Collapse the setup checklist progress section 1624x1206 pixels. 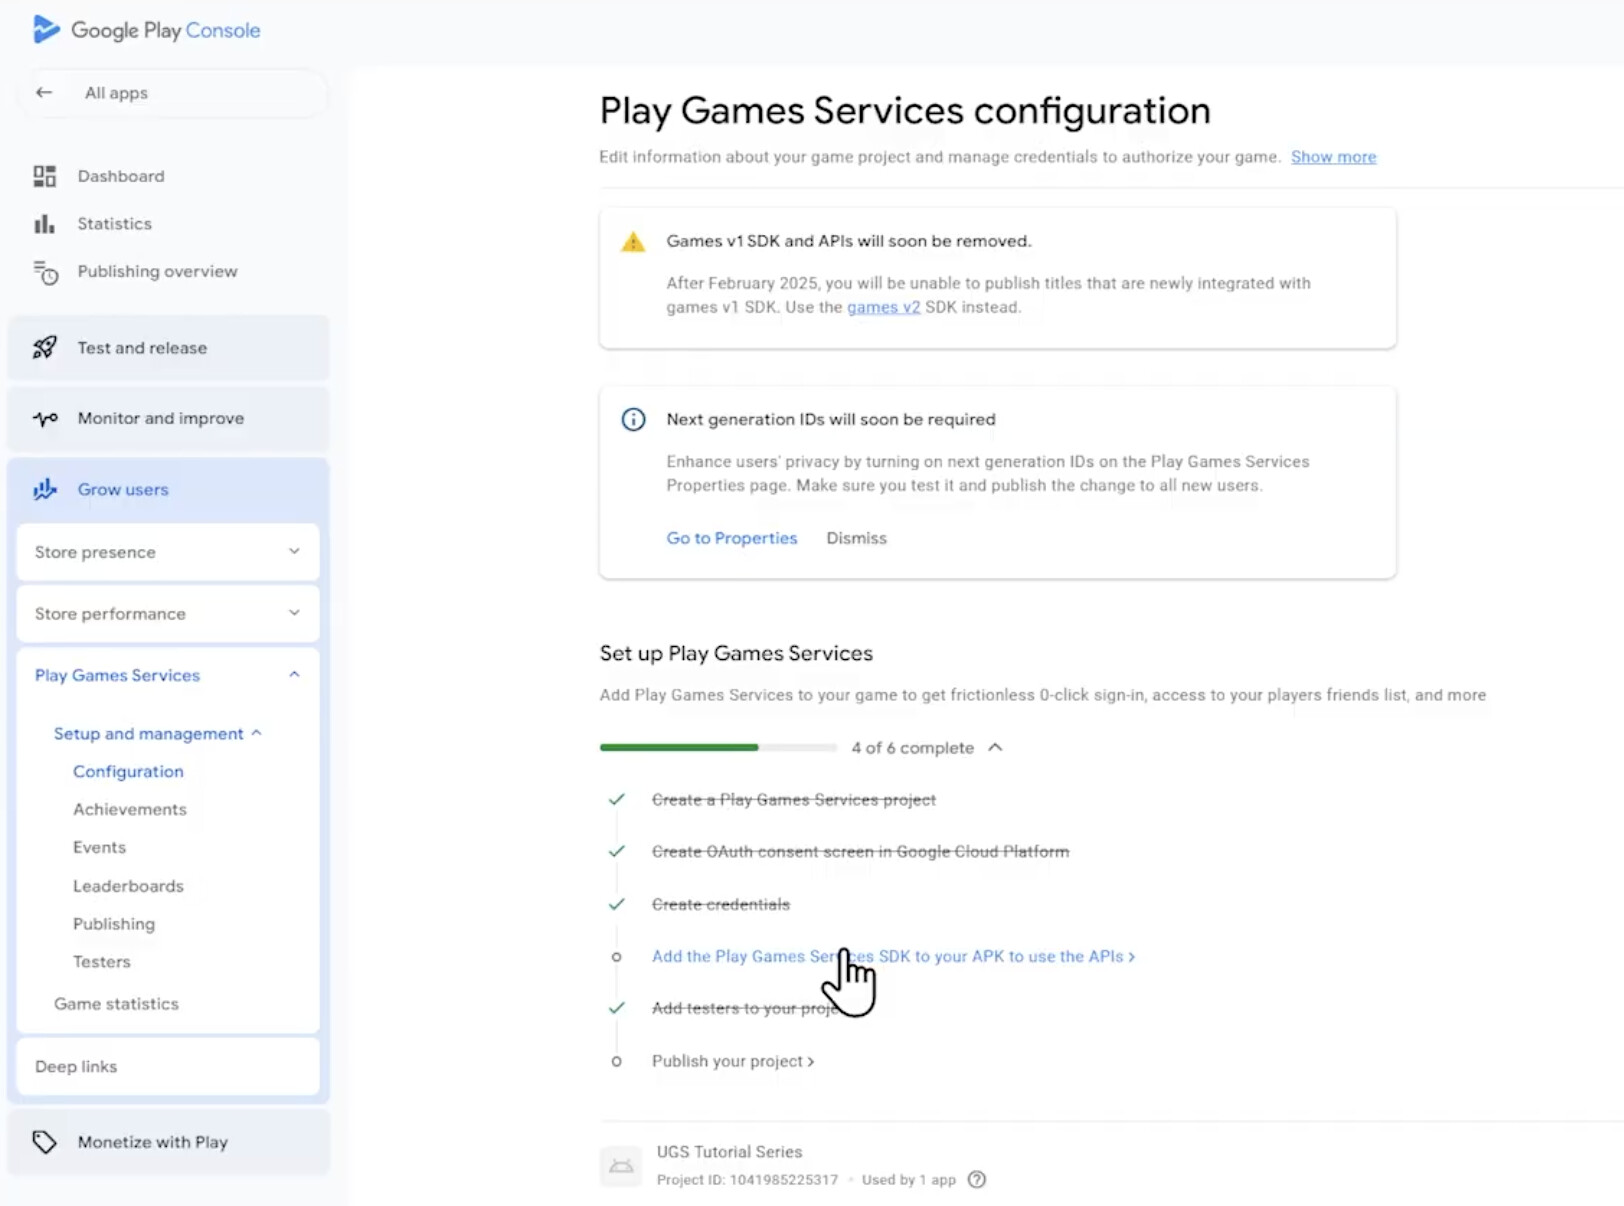pos(995,747)
